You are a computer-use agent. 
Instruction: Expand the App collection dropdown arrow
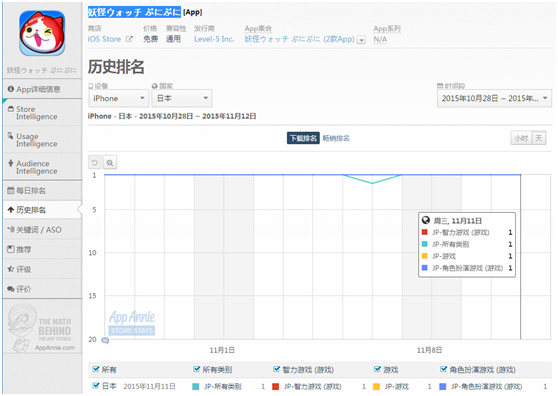(x=361, y=40)
